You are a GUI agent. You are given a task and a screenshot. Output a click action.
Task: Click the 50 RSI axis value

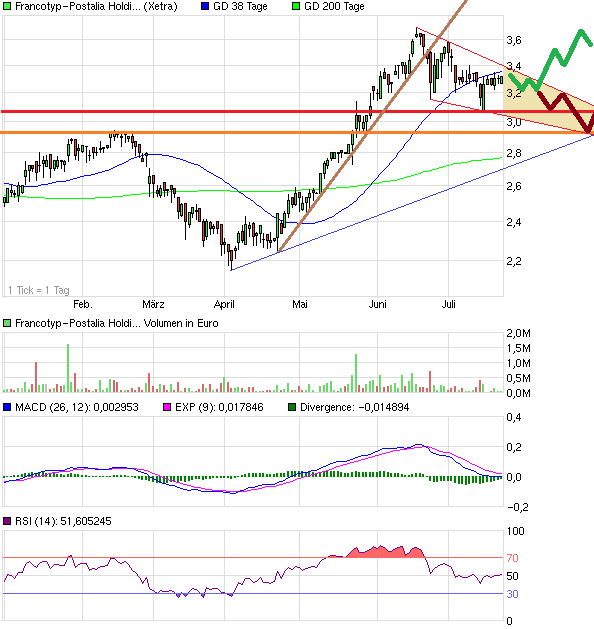tap(513, 576)
